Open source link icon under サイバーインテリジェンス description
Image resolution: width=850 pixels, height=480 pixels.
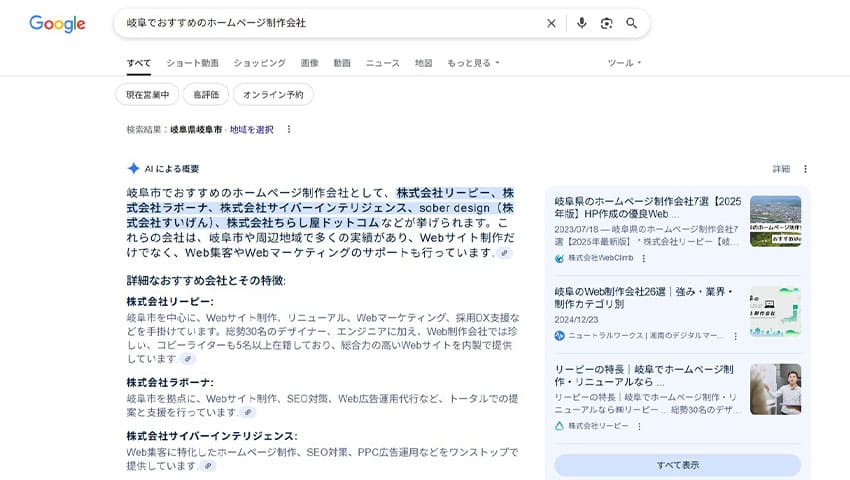pyautogui.click(x=208, y=465)
